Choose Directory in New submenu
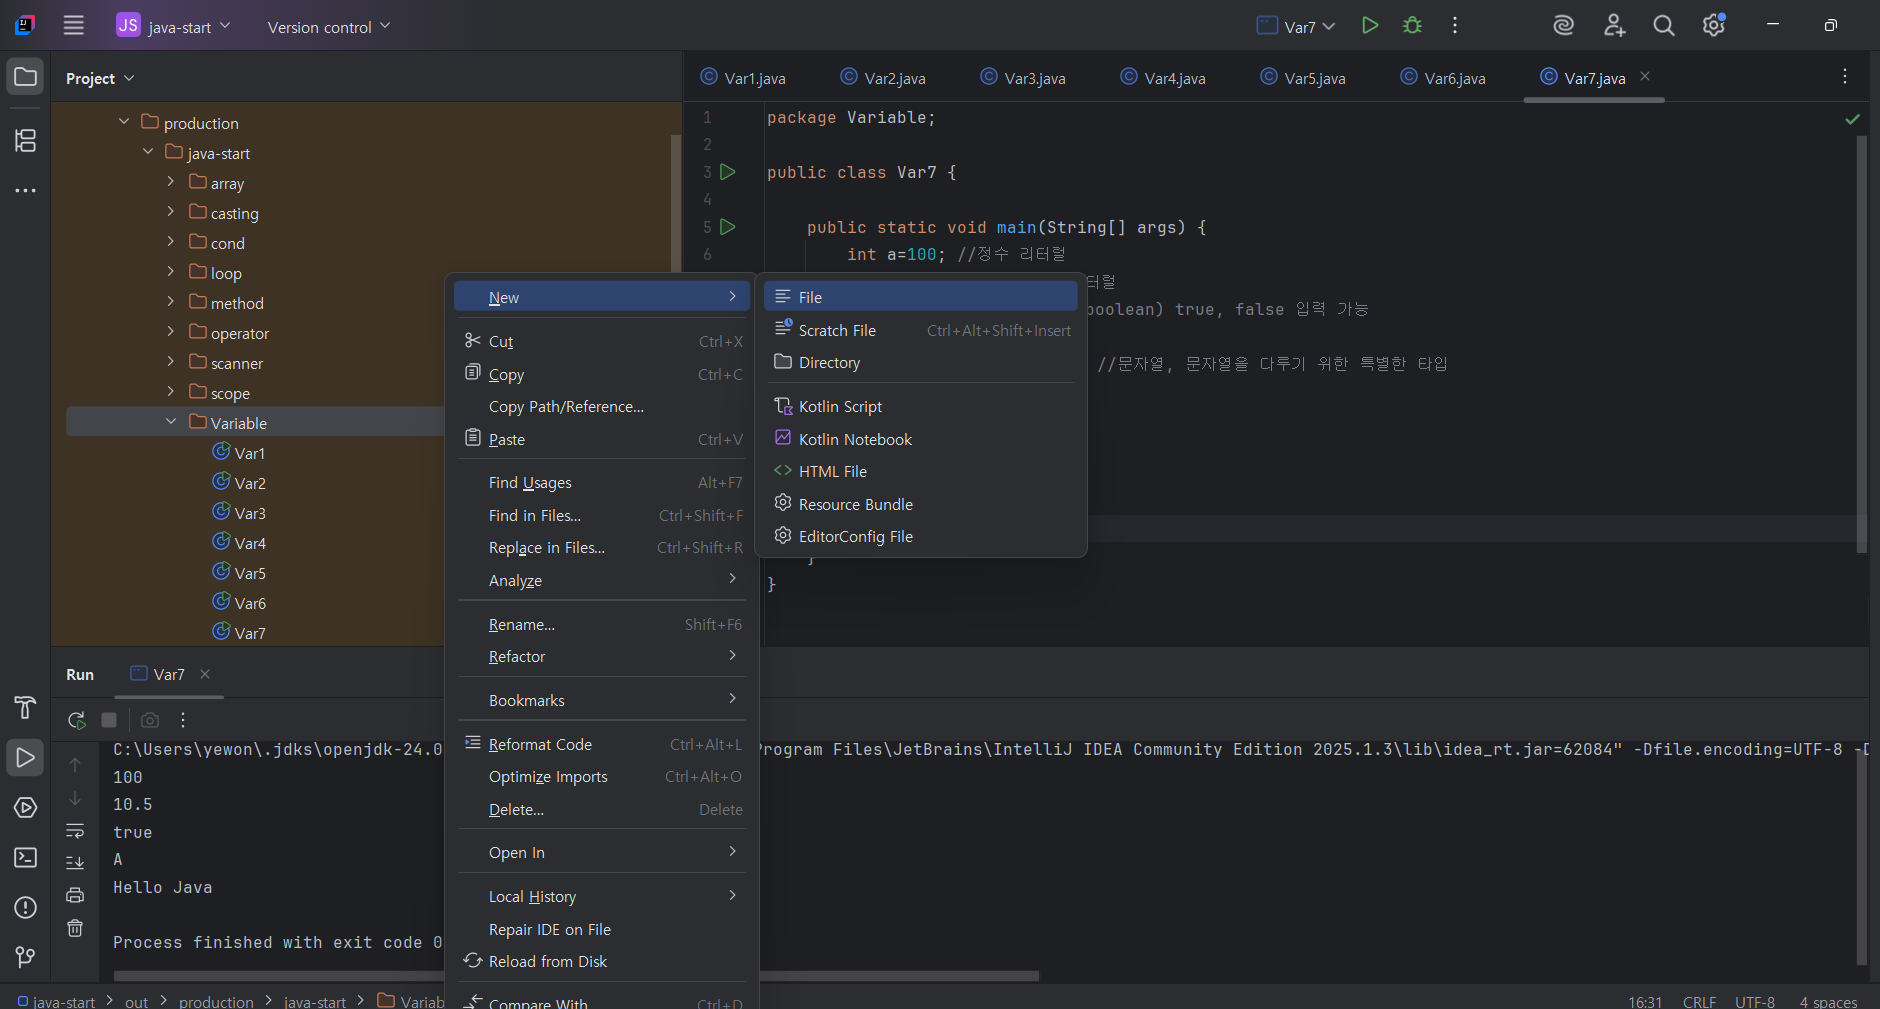This screenshot has height=1009, width=1880. (x=921, y=362)
